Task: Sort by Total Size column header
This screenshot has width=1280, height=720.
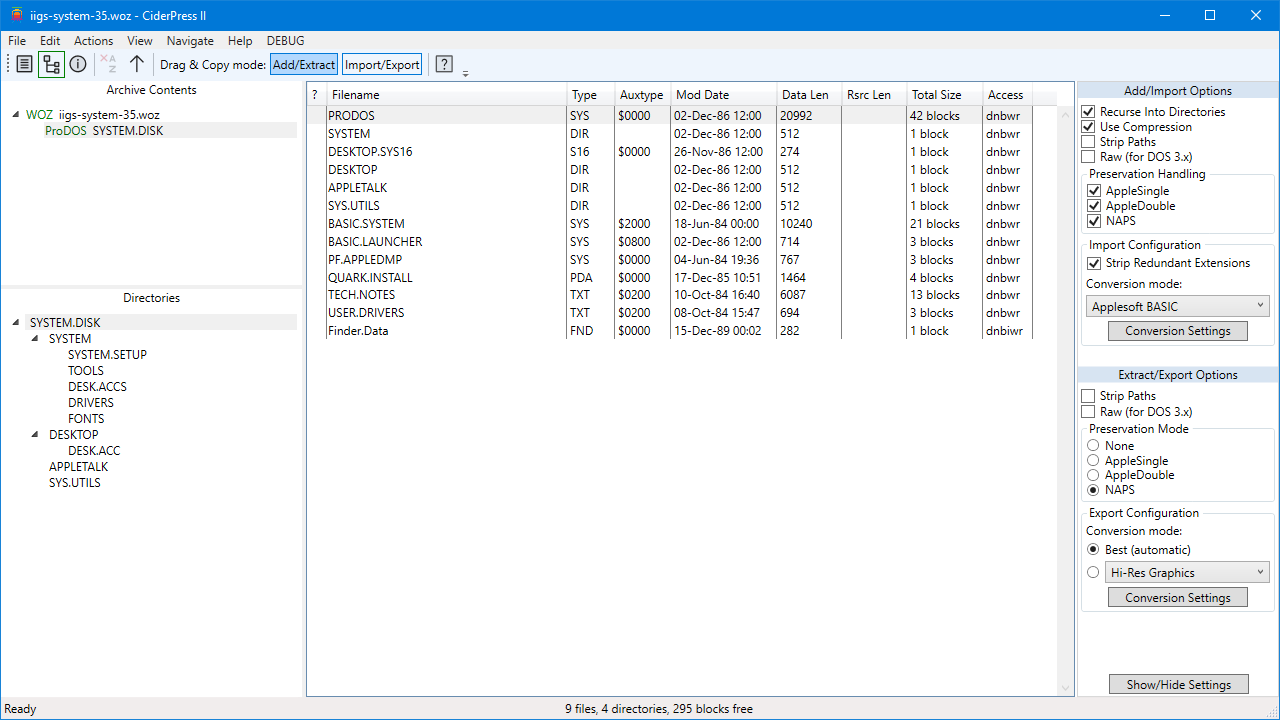Action: (x=944, y=95)
